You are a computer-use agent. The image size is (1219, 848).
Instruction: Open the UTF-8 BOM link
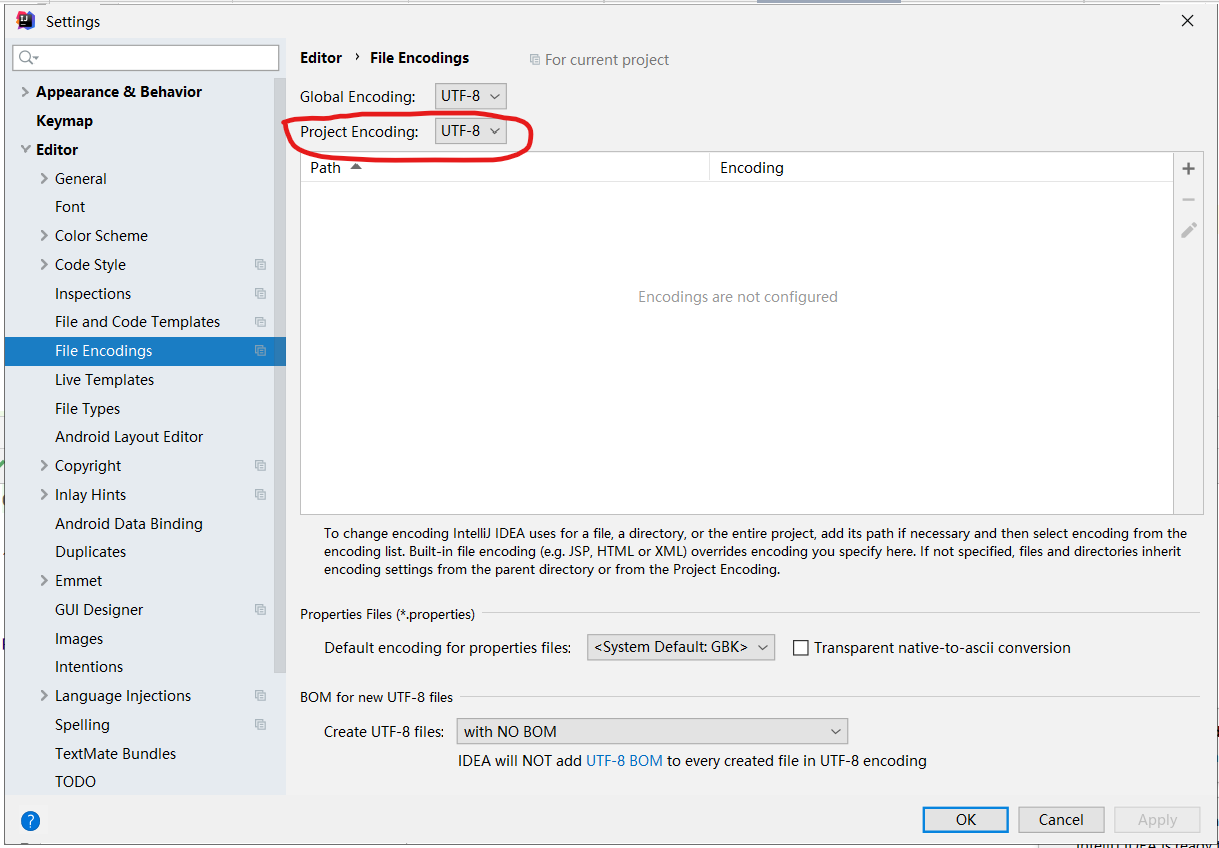624,761
